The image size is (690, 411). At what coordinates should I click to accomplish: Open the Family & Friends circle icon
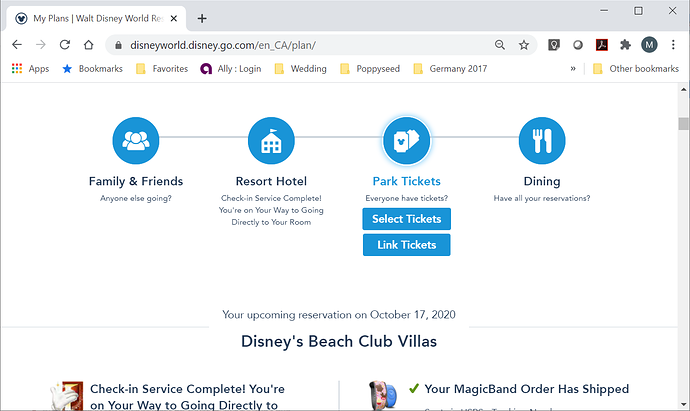click(136, 141)
